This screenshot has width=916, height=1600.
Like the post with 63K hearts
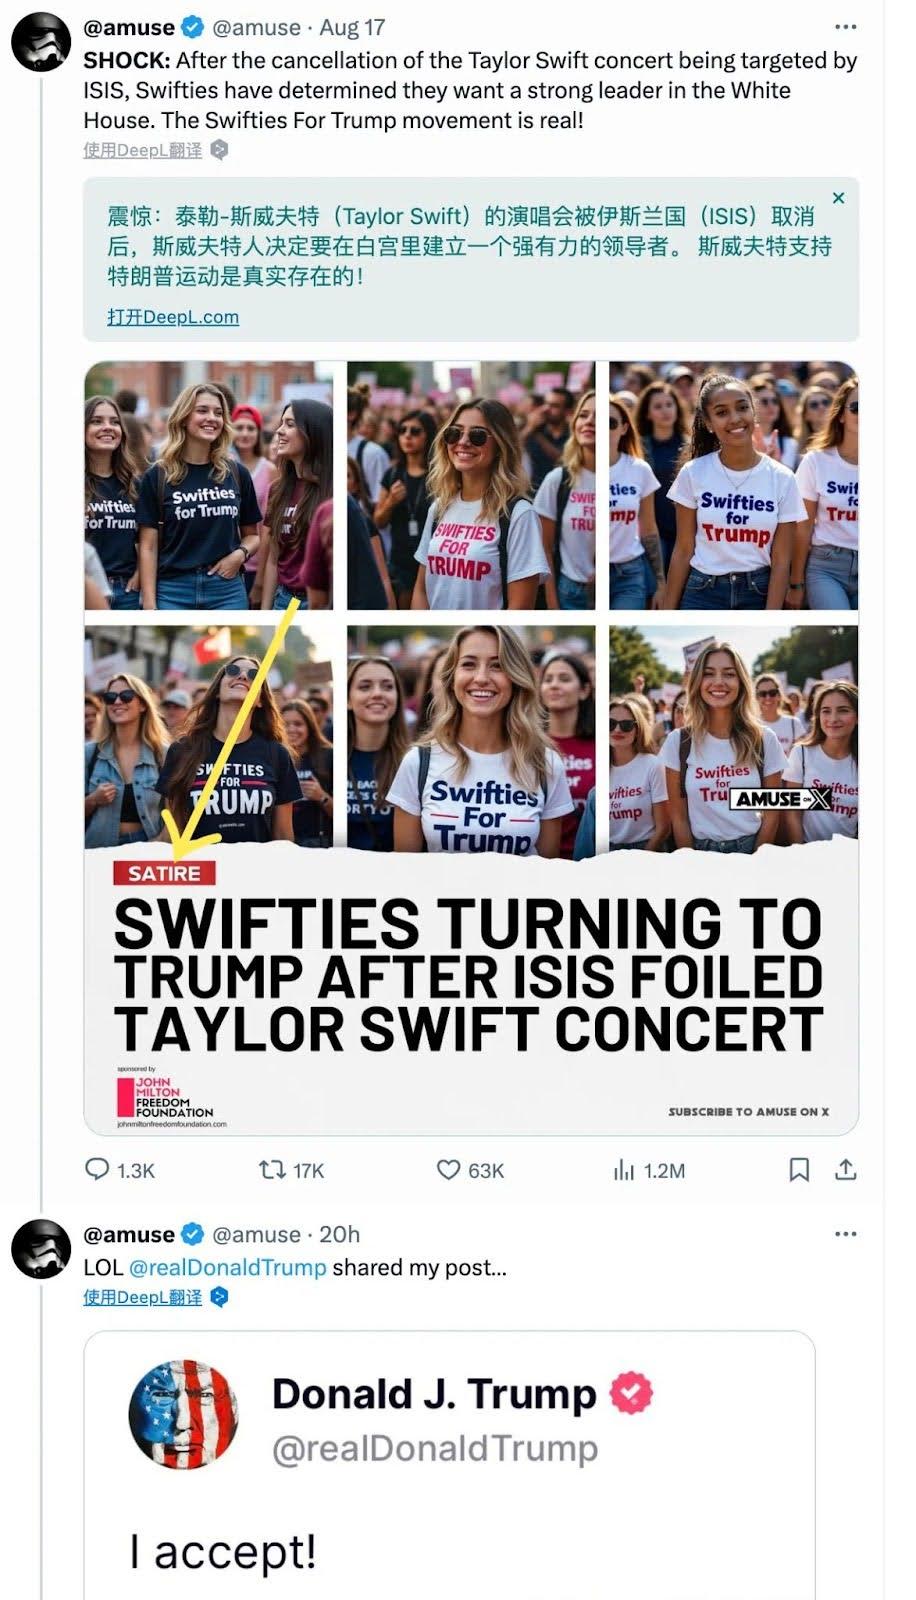pyautogui.click(x=449, y=1169)
